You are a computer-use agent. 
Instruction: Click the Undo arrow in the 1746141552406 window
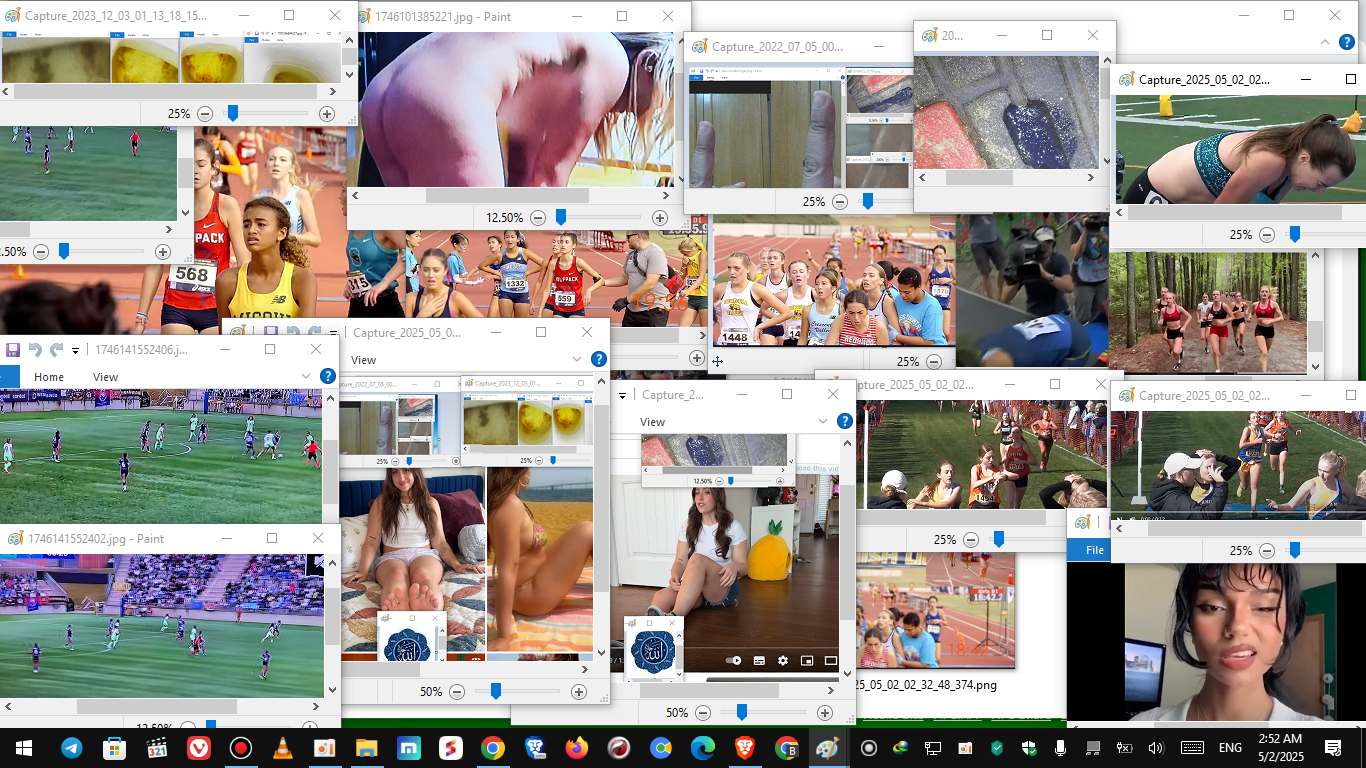click(35, 350)
